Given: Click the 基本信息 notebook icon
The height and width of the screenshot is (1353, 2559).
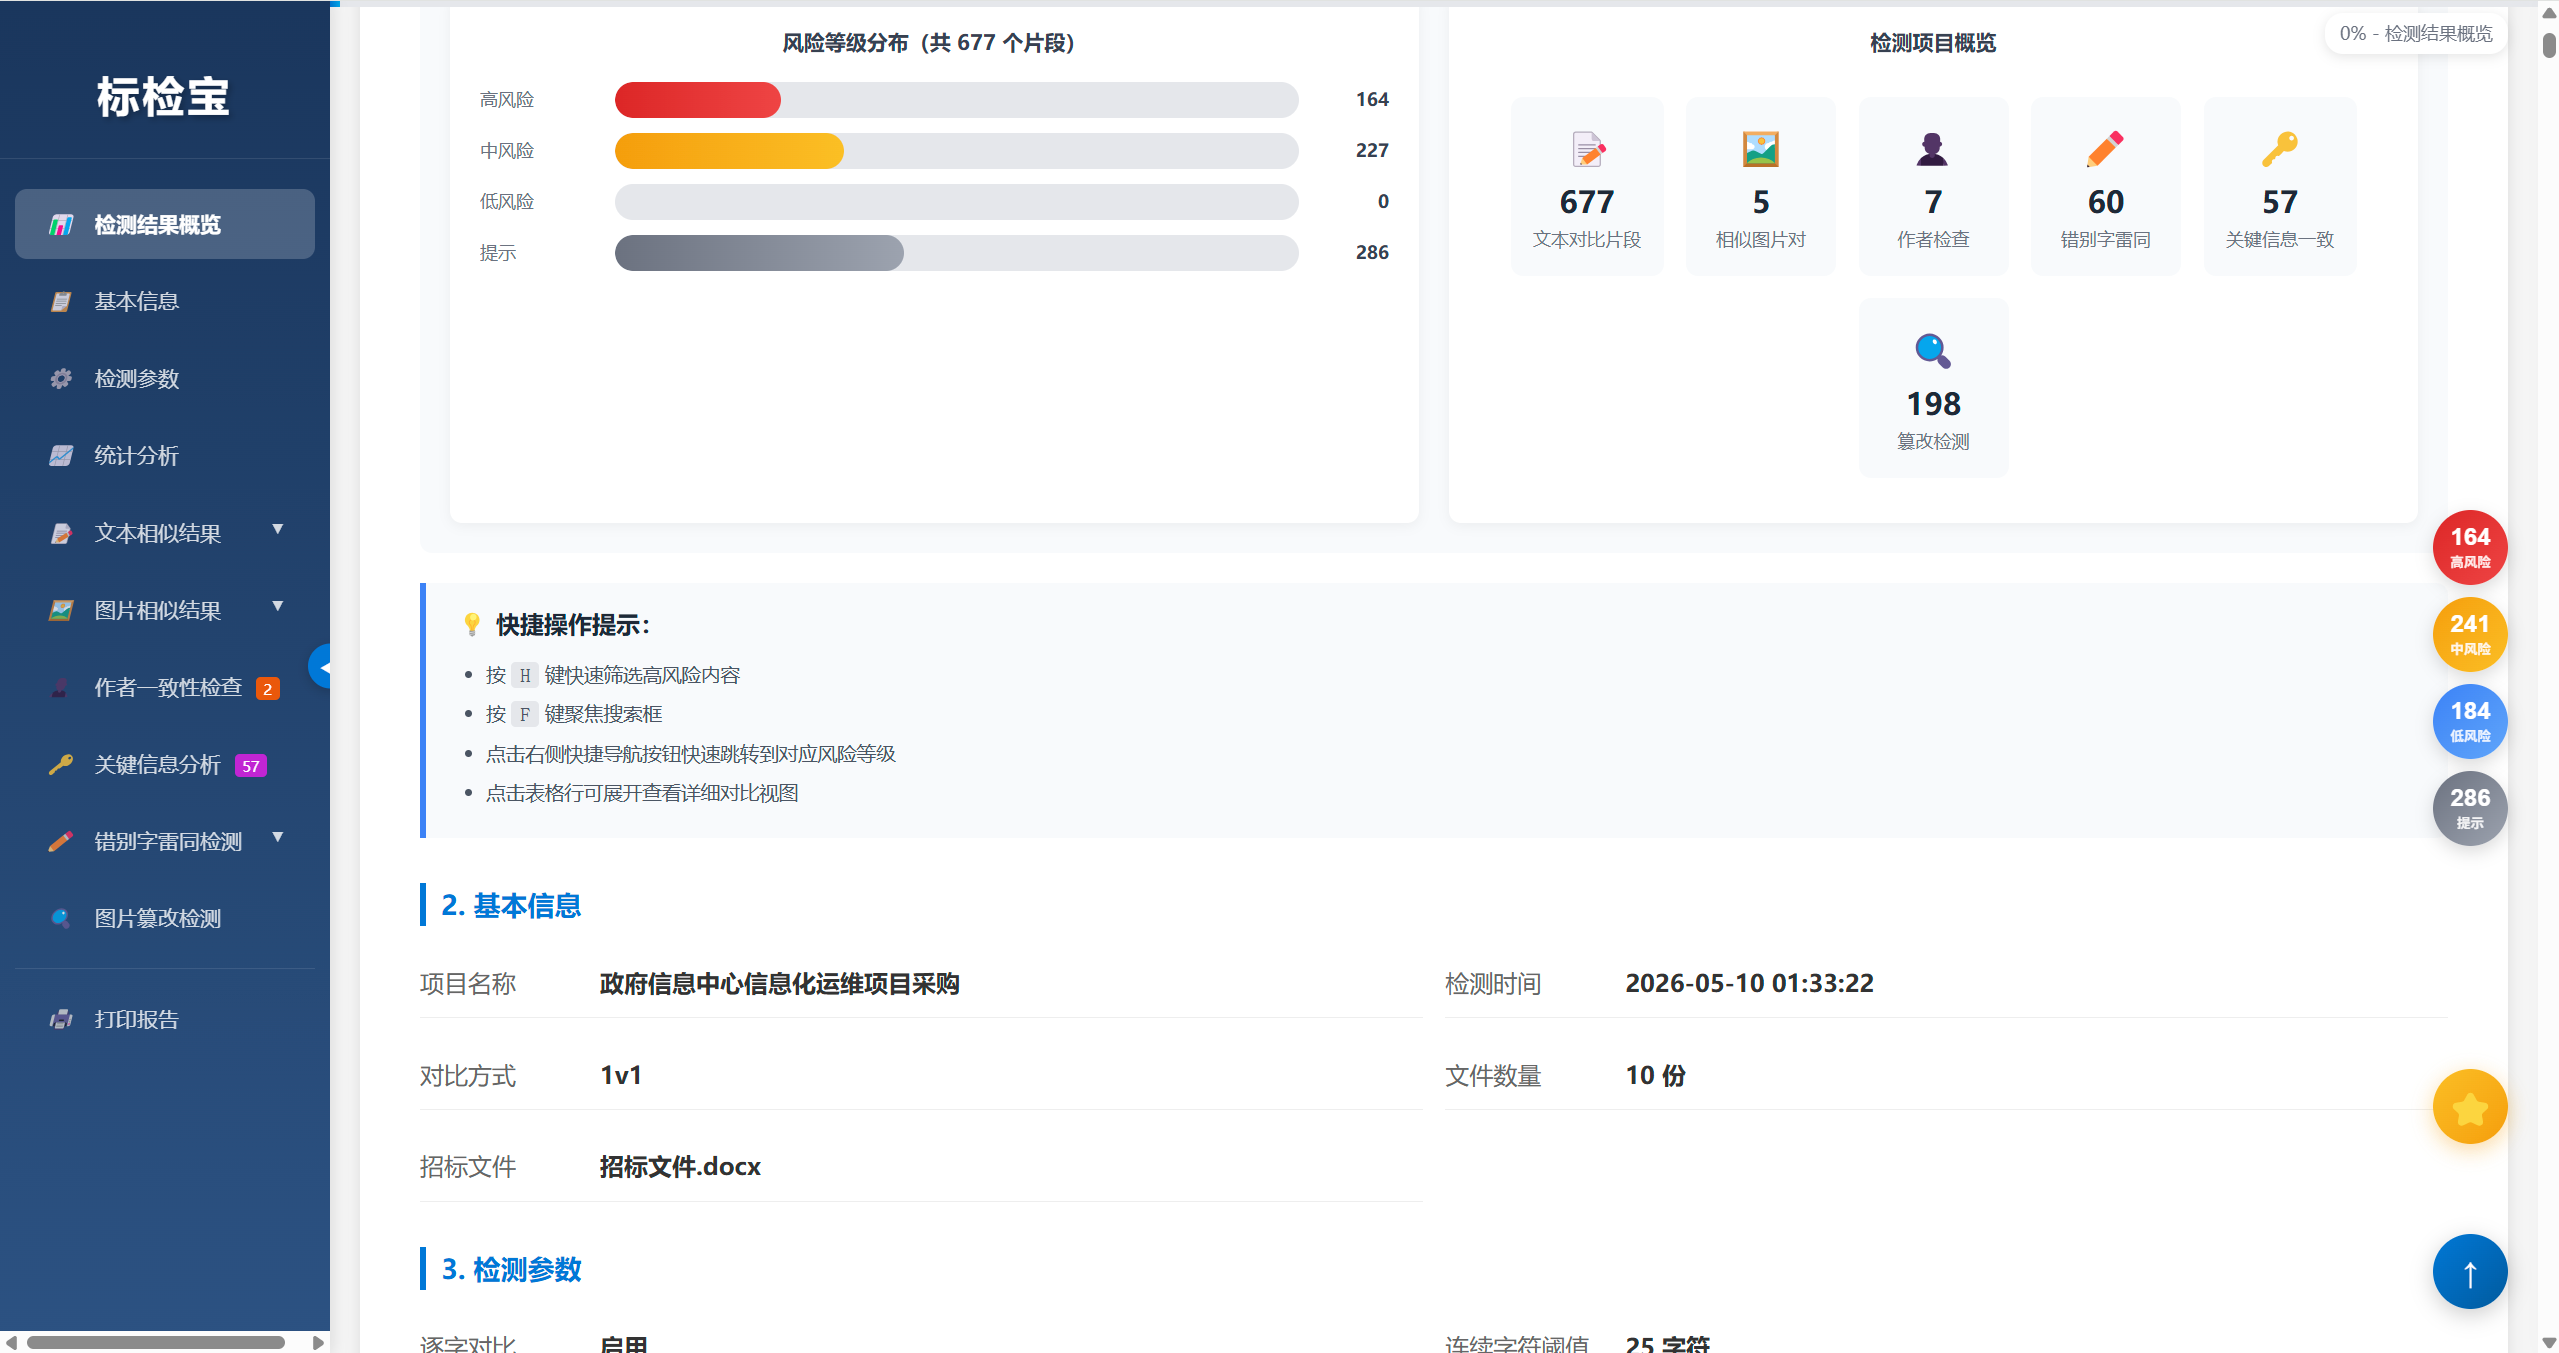Looking at the screenshot, I should click(x=61, y=301).
